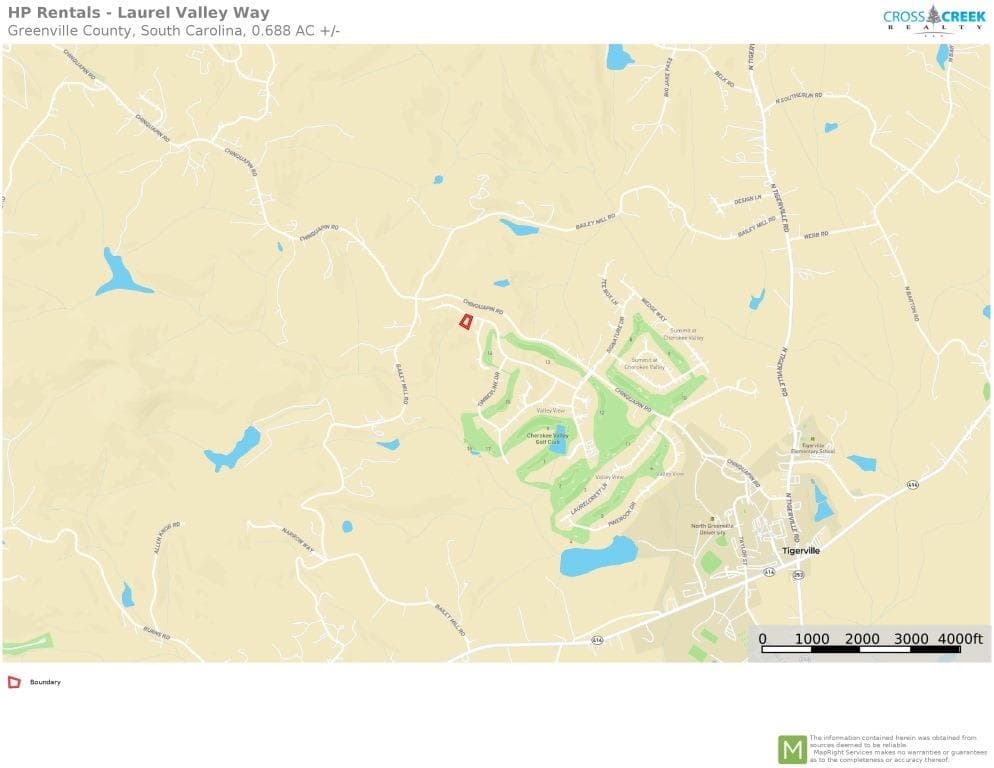Click the MapRight disclaimer text
The width and height of the screenshot is (994, 768).
[898, 748]
